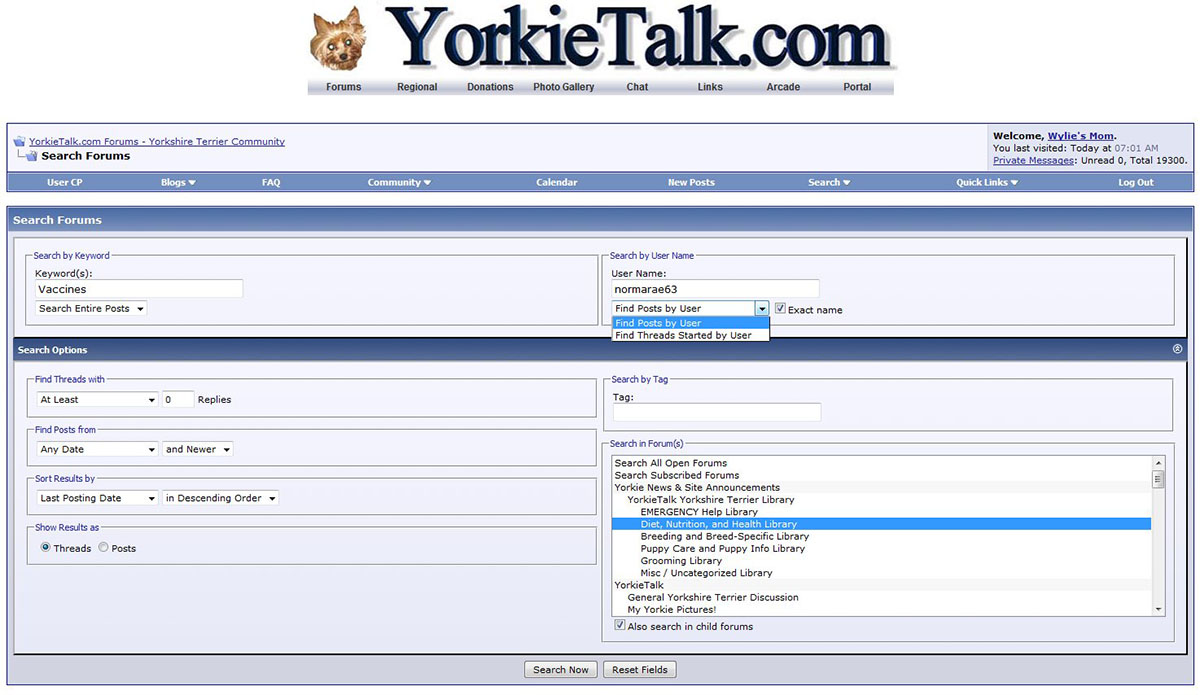Open the Chat tab
Screen dimensions: 1200x695
pyautogui.click(x=637, y=87)
